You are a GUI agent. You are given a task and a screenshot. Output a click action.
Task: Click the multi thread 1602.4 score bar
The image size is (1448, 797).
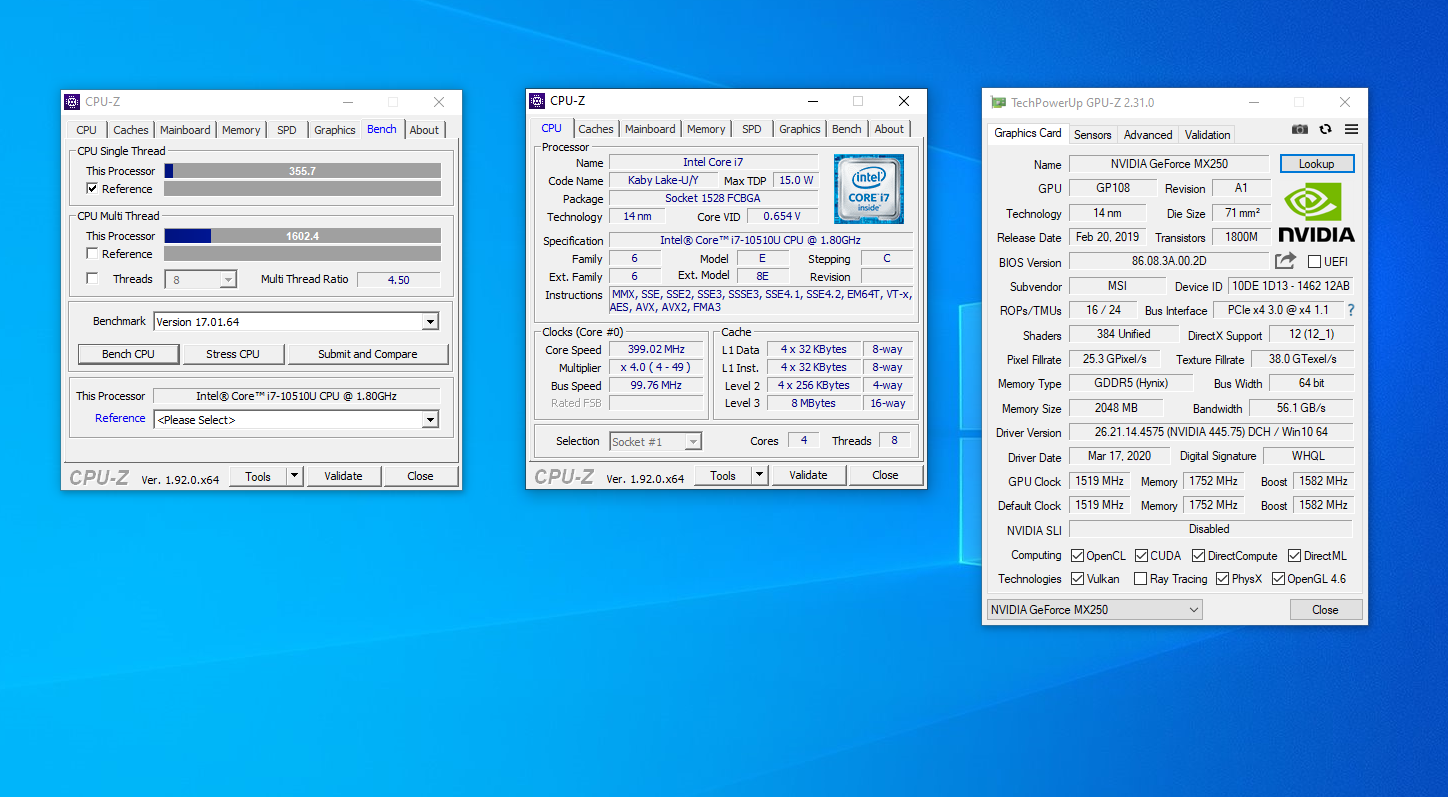(x=302, y=236)
